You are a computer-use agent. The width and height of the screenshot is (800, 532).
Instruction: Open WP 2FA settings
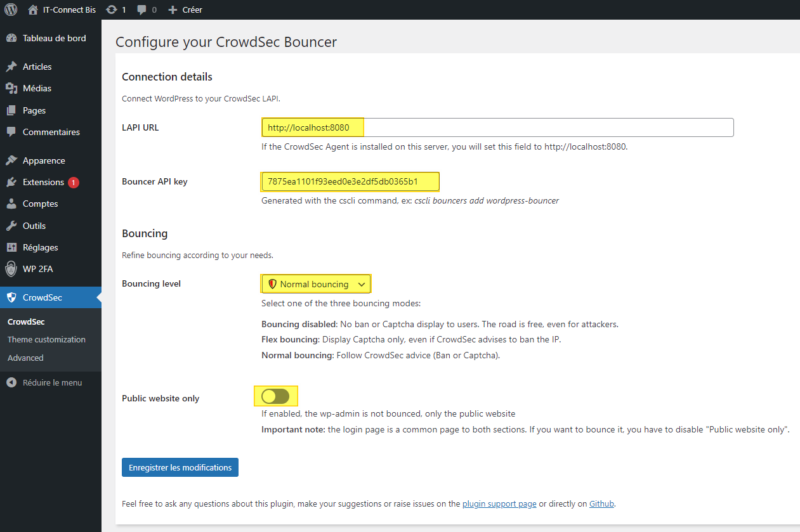[x=39, y=268]
